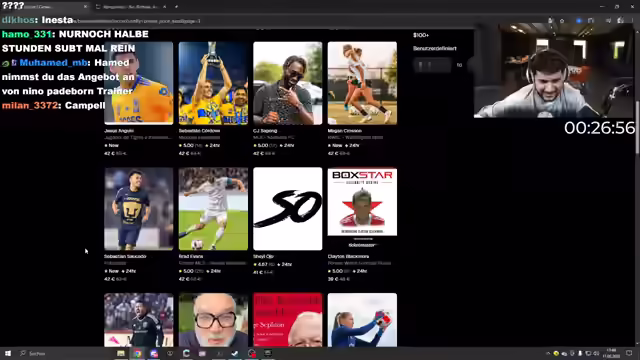
Task: Select the $100+ price filter option
Action: (x=421, y=35)
